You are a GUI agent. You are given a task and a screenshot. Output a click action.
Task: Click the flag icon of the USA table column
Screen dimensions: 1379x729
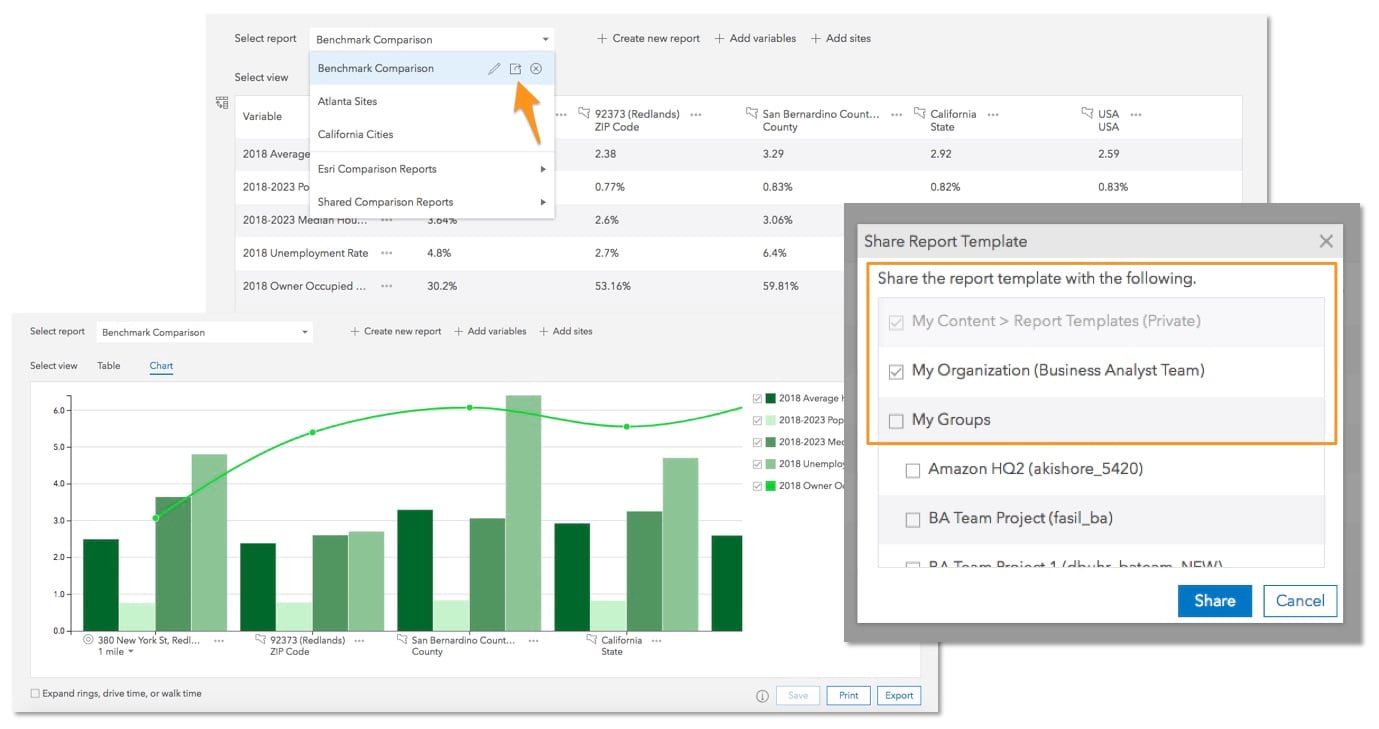tap(1088, 113)
